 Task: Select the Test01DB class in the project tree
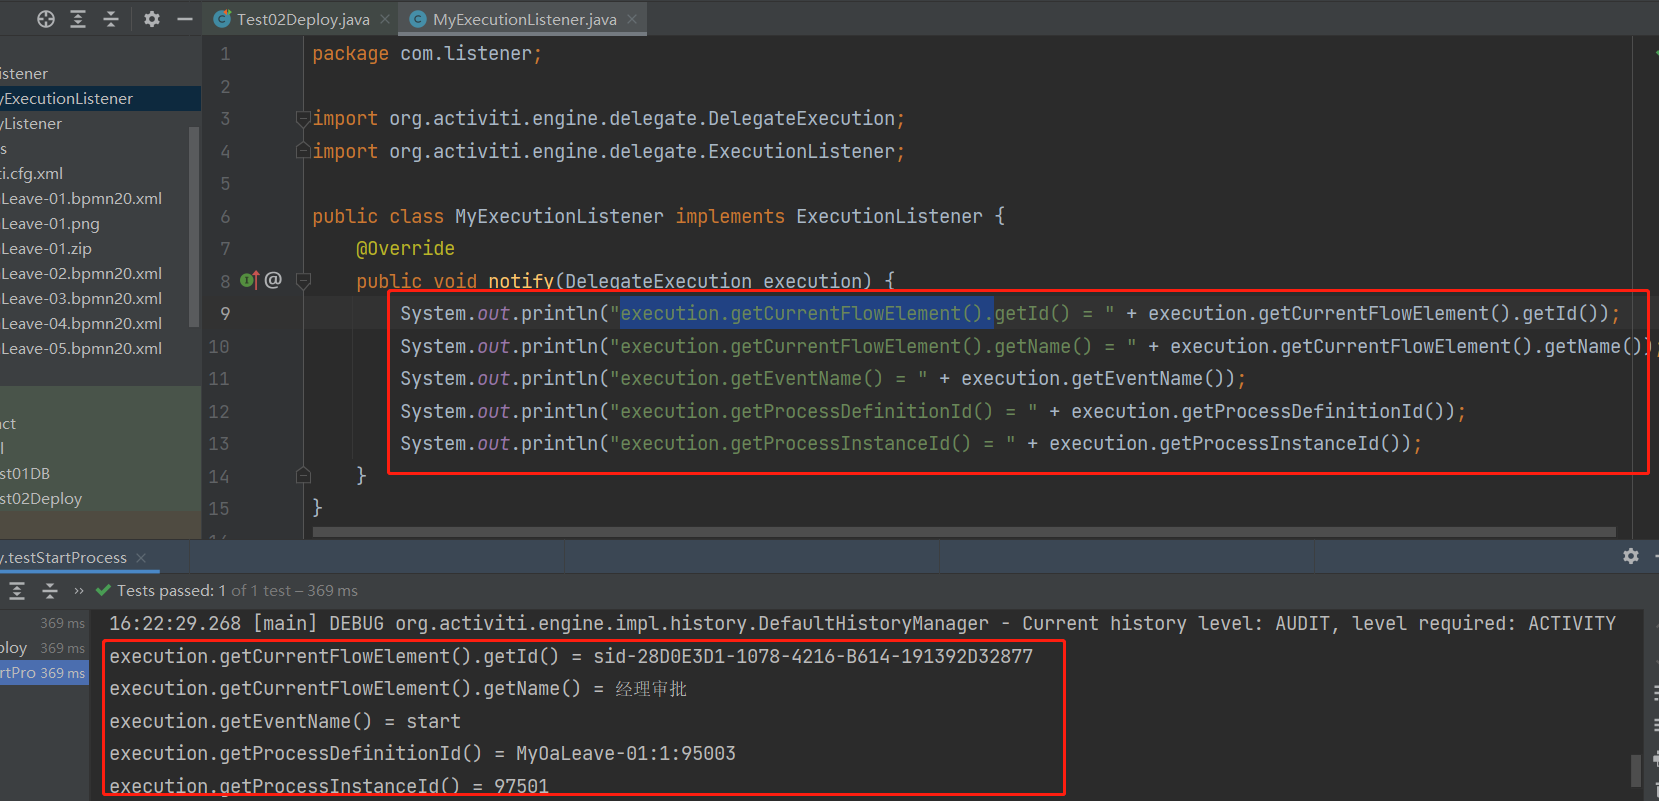tap(25, 473)
